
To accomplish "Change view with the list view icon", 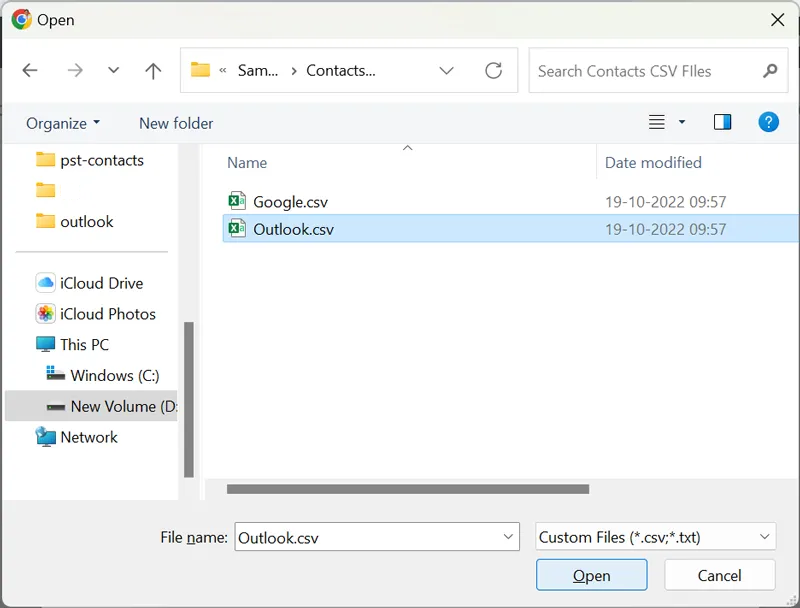I will click(x=657, y=122).
